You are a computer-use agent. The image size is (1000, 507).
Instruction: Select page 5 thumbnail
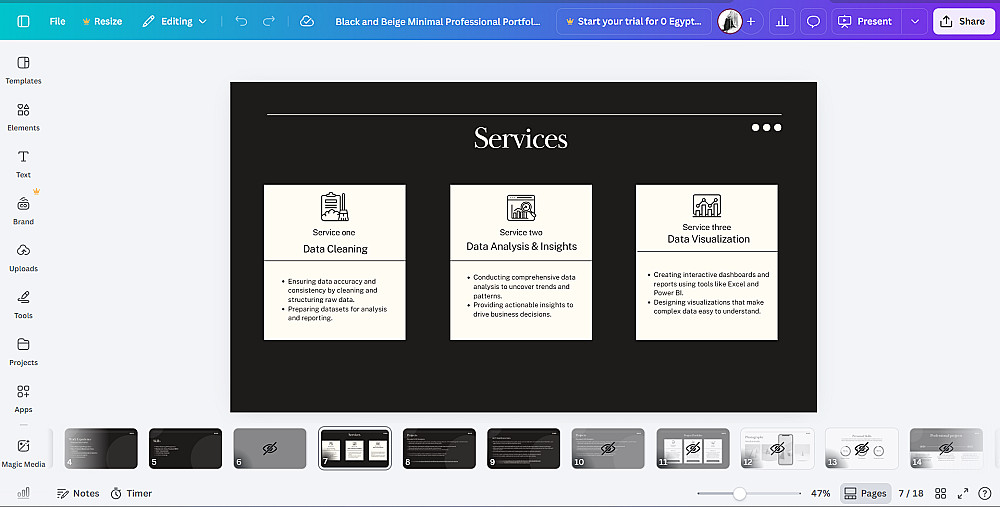point(185,448)
